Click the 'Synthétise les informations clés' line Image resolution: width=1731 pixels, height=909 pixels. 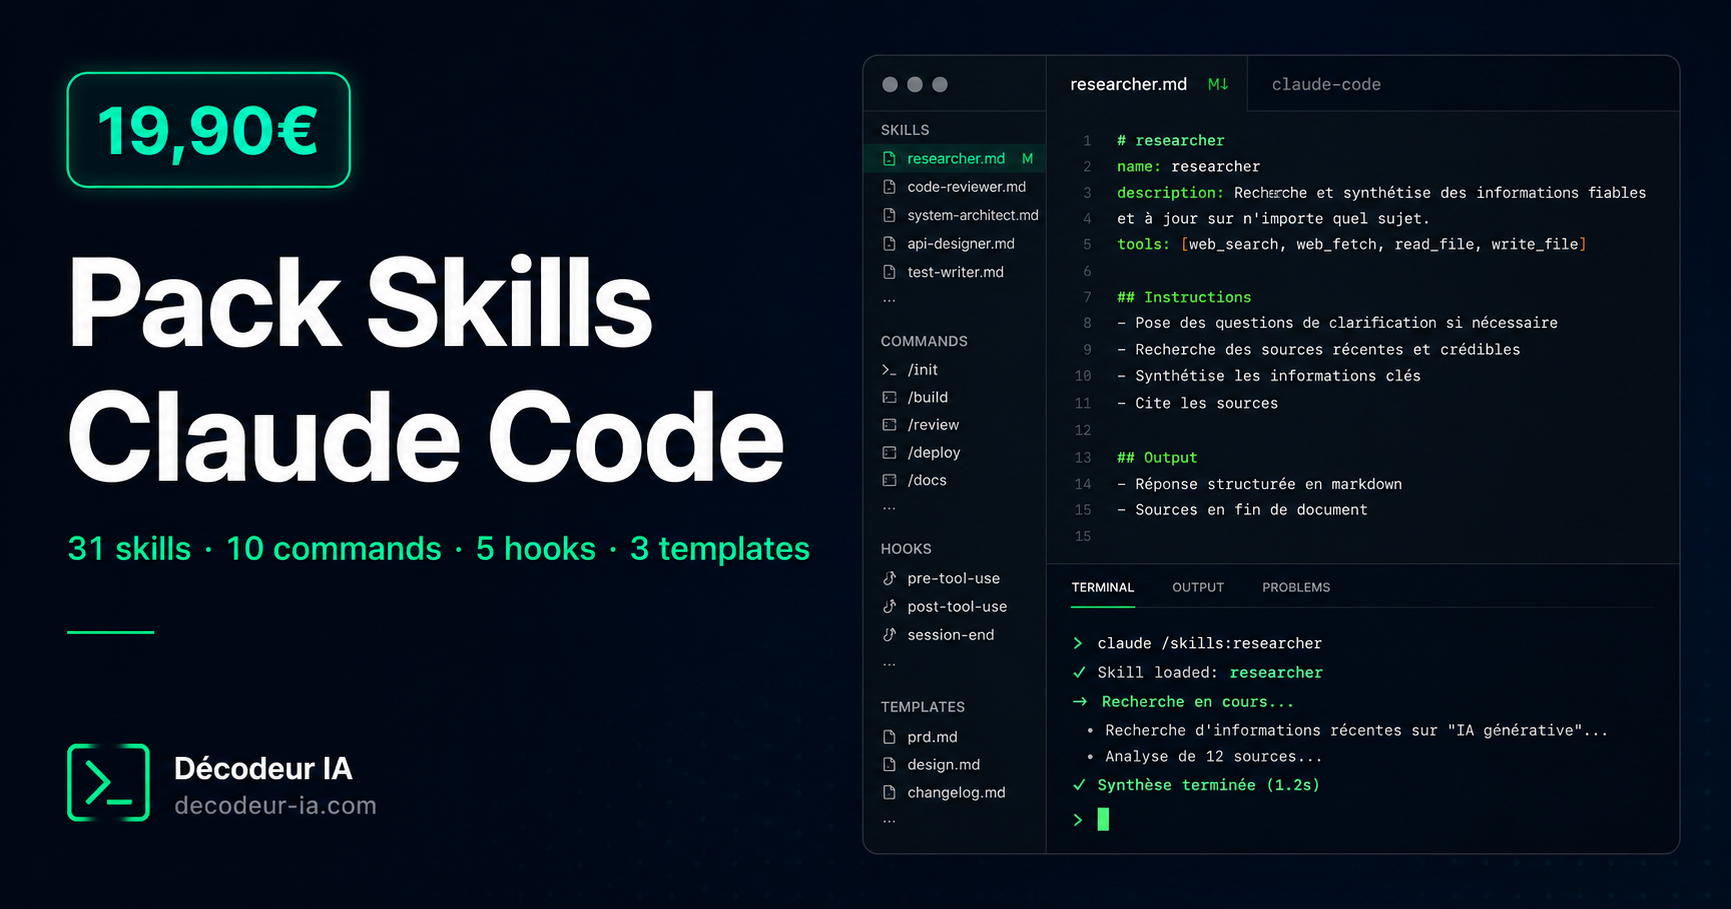coord(1268,376)
